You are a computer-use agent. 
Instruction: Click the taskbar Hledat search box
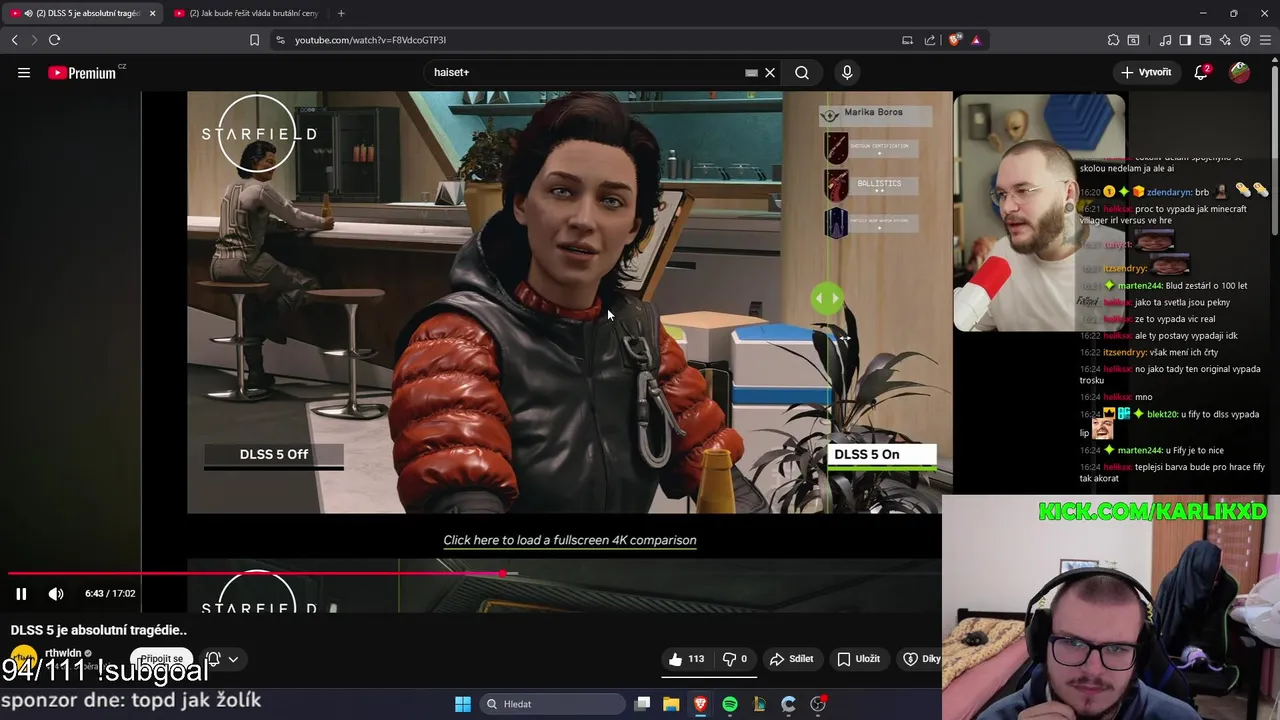[x=552, y=704]
